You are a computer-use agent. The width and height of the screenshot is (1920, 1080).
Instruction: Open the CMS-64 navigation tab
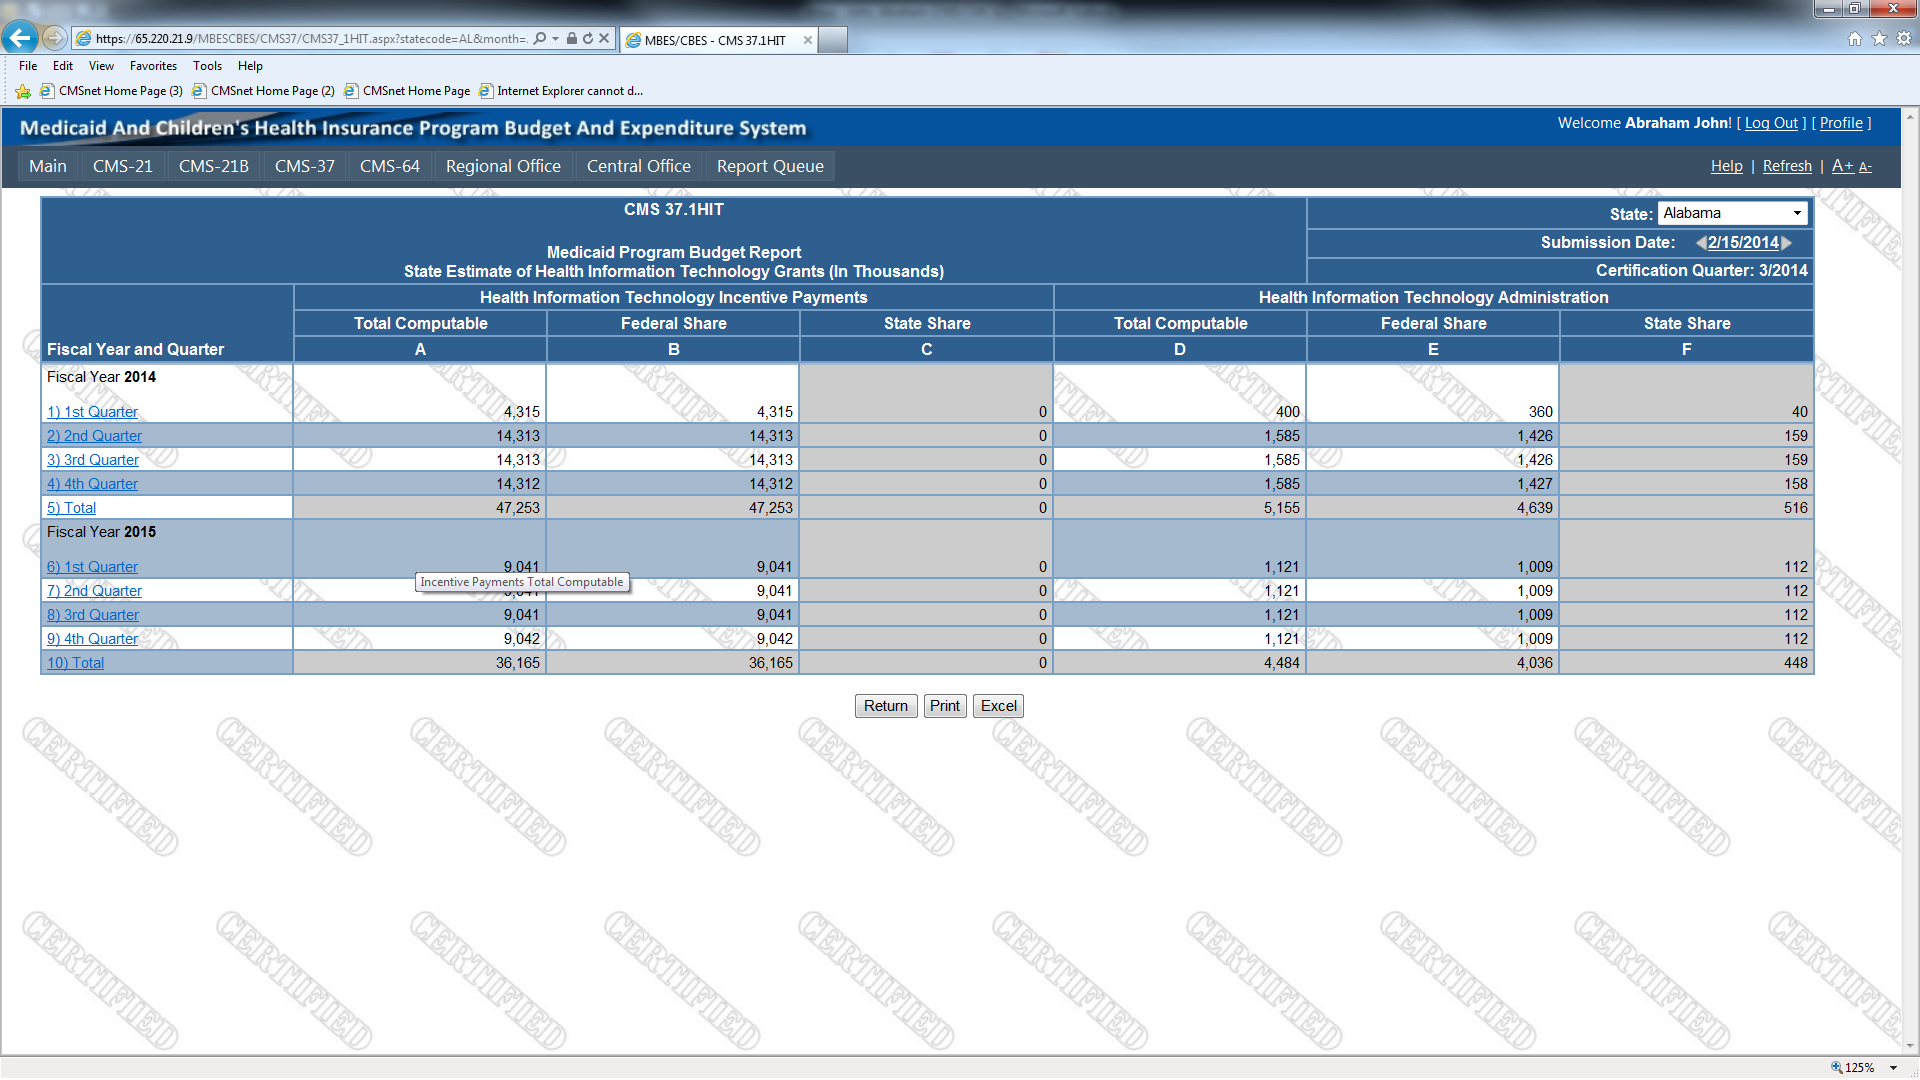point(389,166)
